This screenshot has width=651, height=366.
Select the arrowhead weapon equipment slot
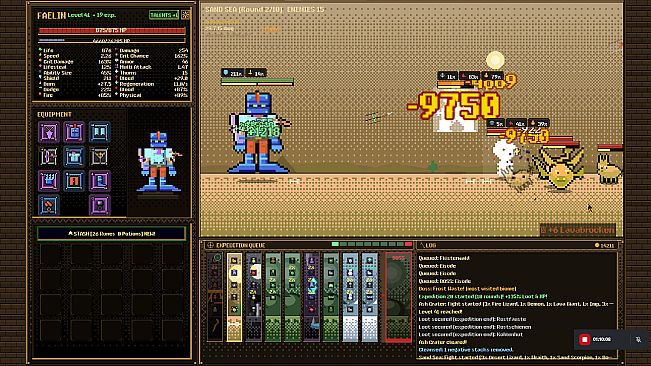[49, 132]
